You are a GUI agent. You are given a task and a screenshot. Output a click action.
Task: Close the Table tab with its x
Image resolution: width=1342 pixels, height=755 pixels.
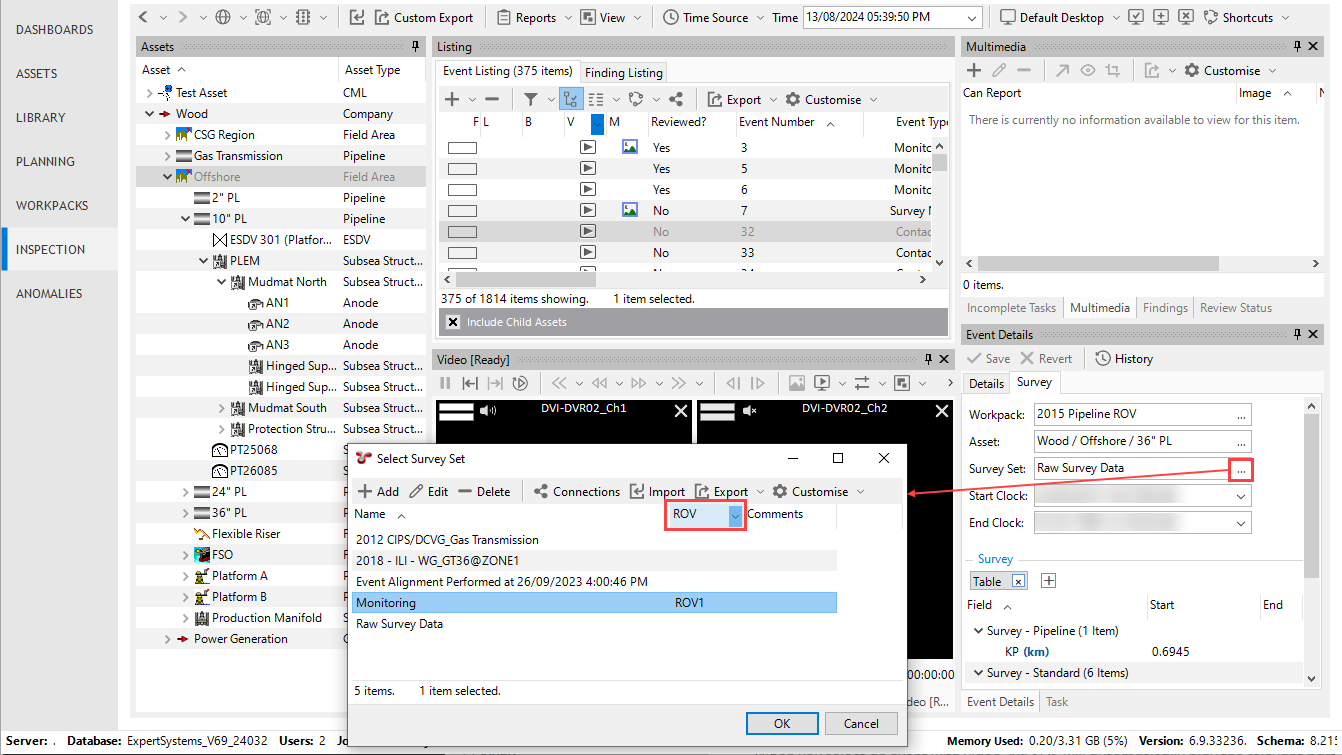(x=1017, y=581)
